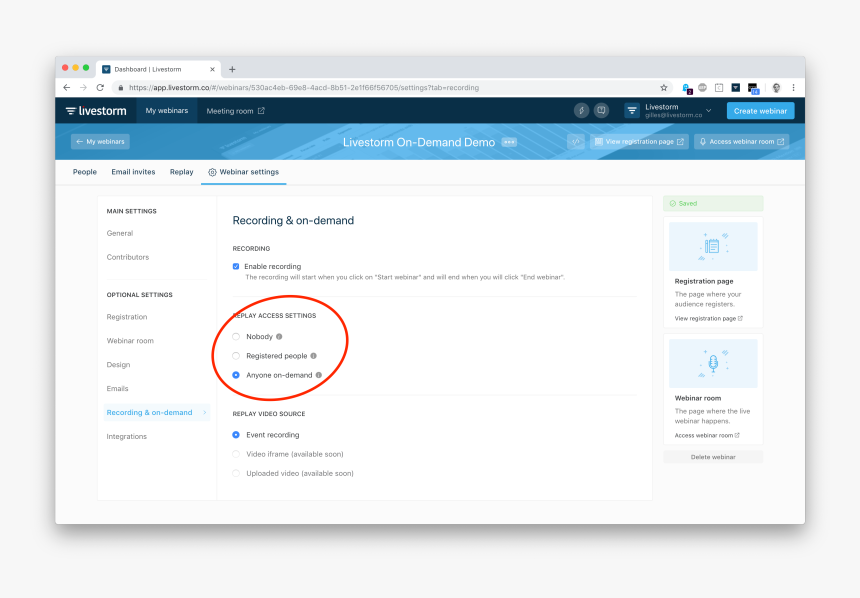860x598 pixels.
Task: Switch to the People tab
Action: point(84,172)
